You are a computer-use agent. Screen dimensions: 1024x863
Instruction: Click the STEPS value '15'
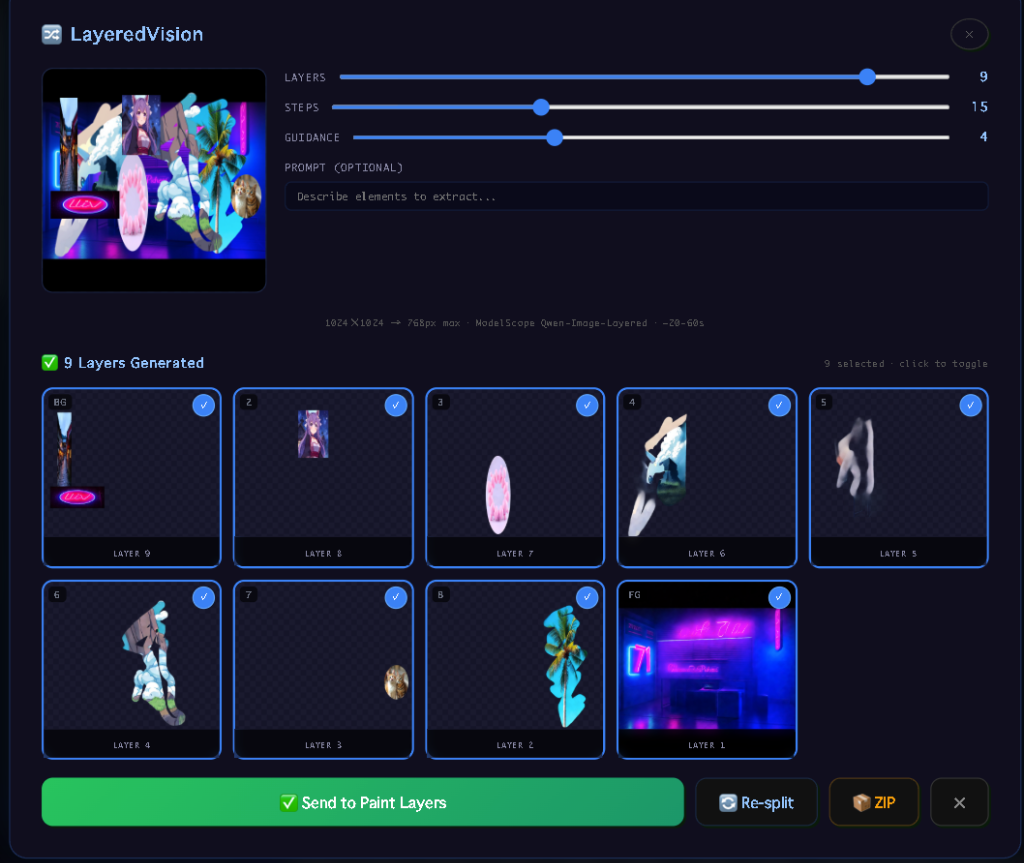click(980, 107)
